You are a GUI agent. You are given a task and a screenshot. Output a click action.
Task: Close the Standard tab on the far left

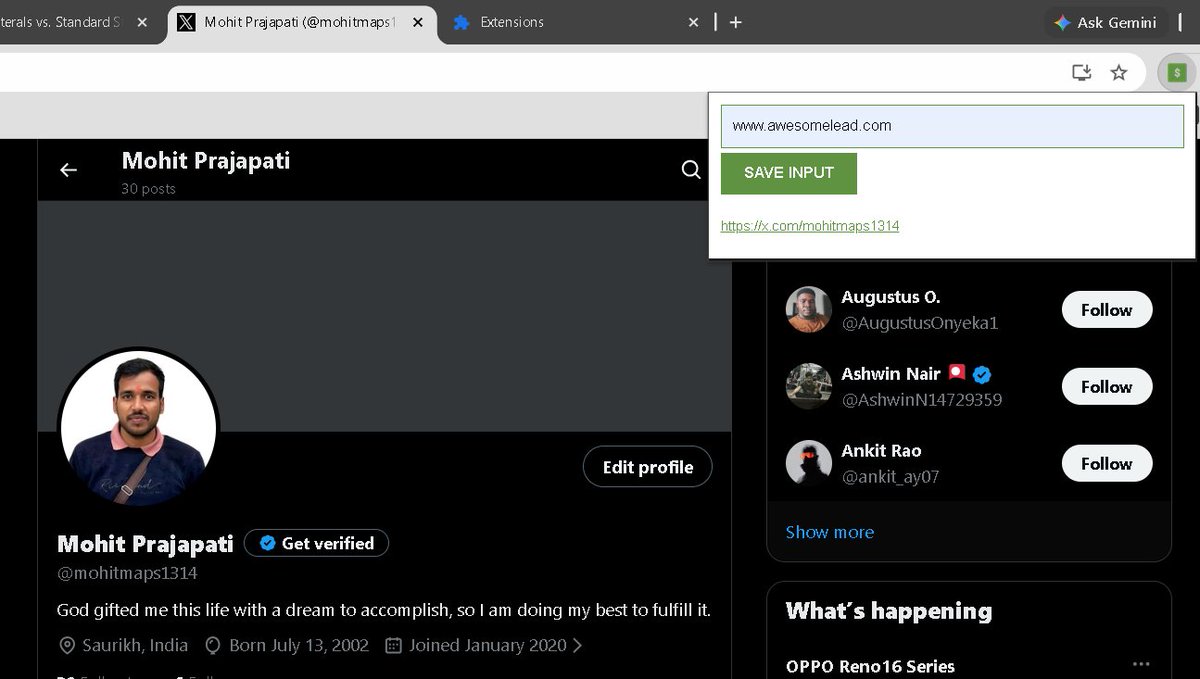coord(142,22)
